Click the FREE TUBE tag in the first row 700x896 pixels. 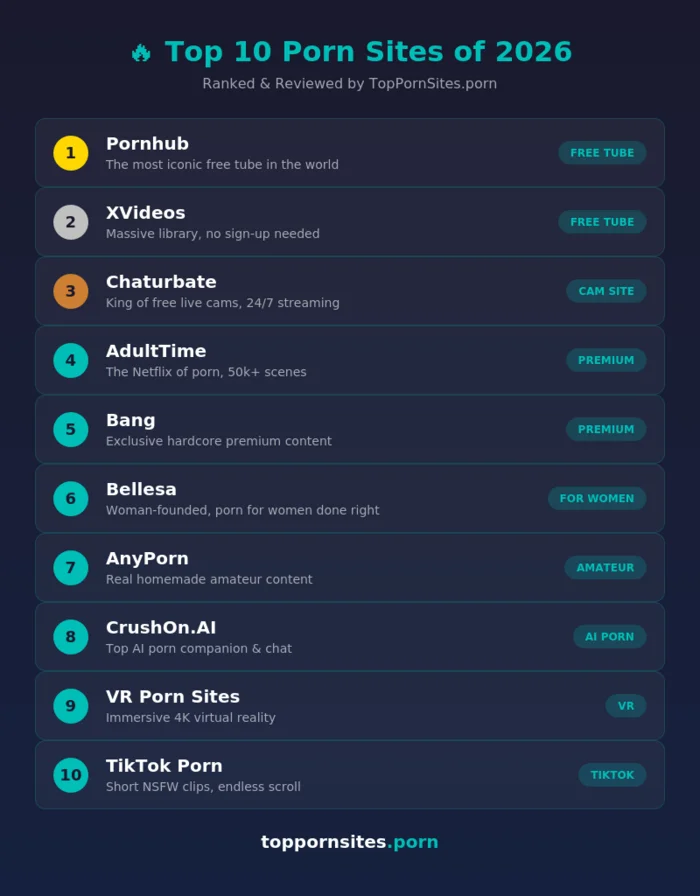[602, 153]
